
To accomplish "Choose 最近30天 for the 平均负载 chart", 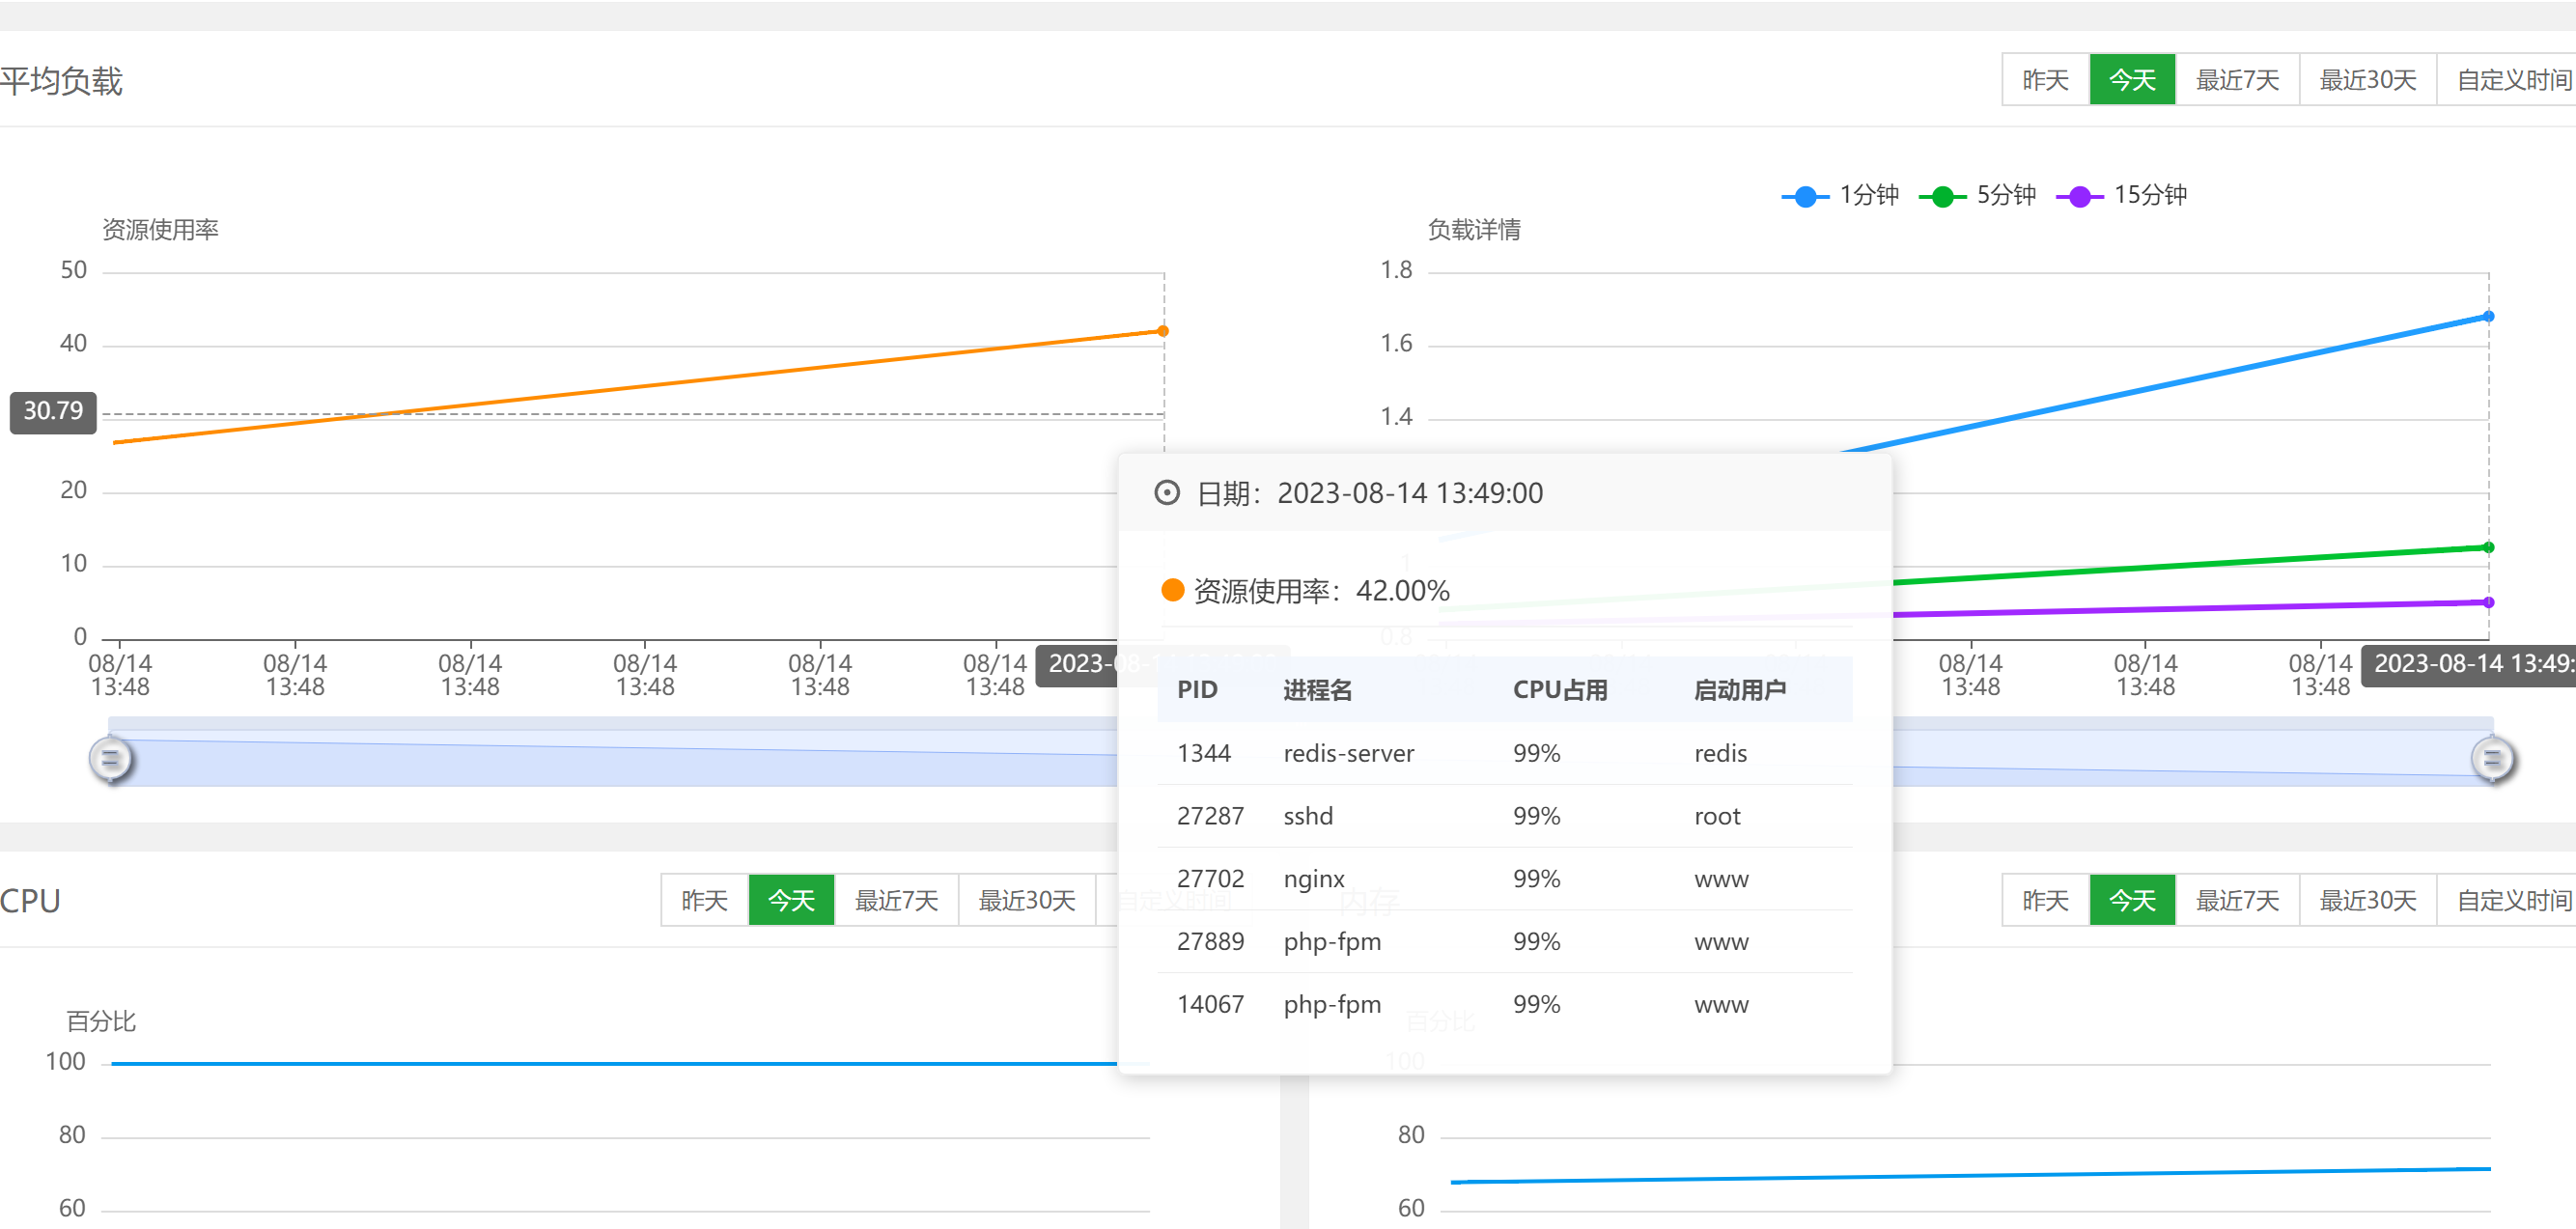I will (2367, 80).
